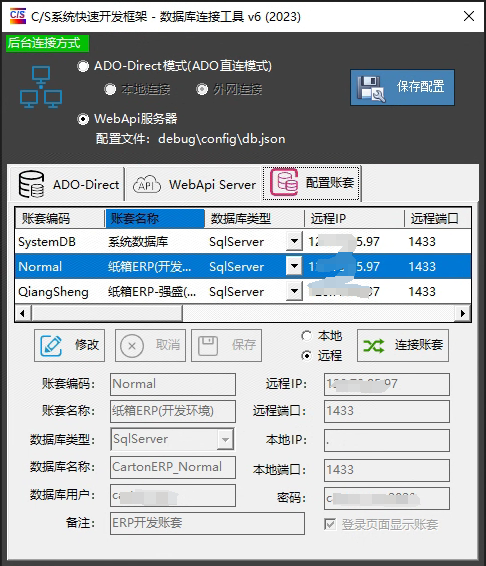
Task: Click the blue network computers icon
Action: (41, 87)
